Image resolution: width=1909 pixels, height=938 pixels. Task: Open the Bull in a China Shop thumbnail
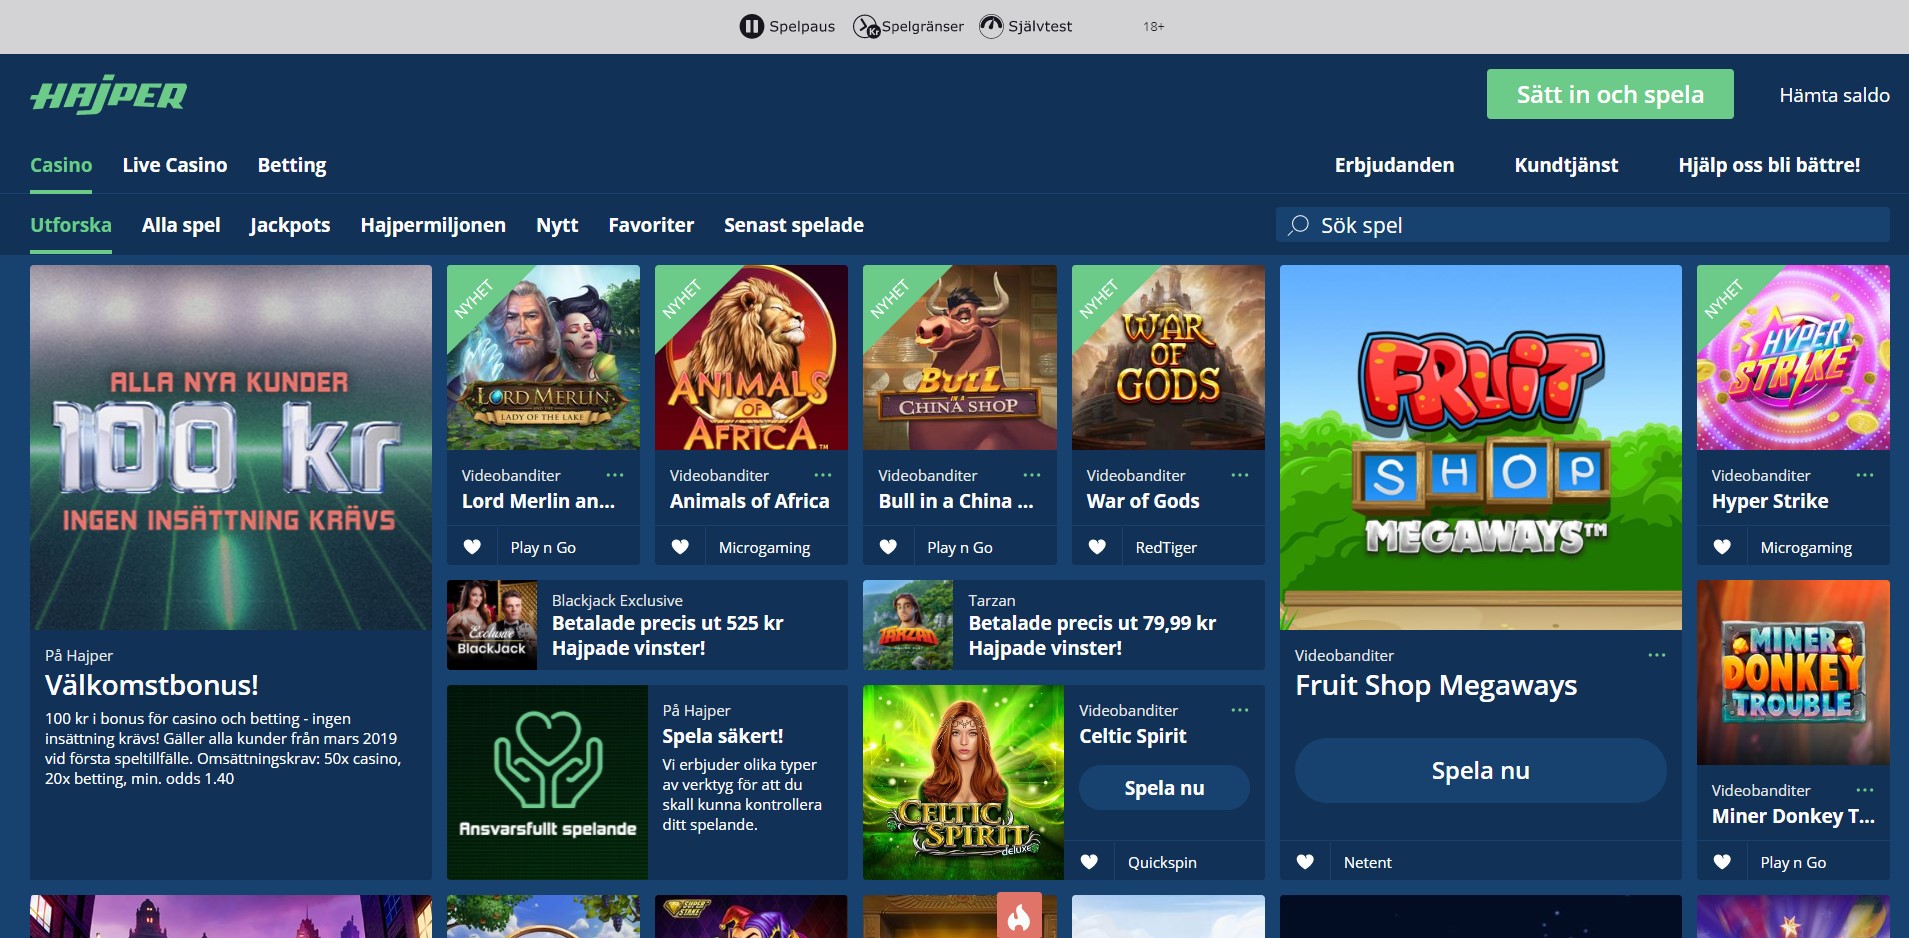pos(959,357)
